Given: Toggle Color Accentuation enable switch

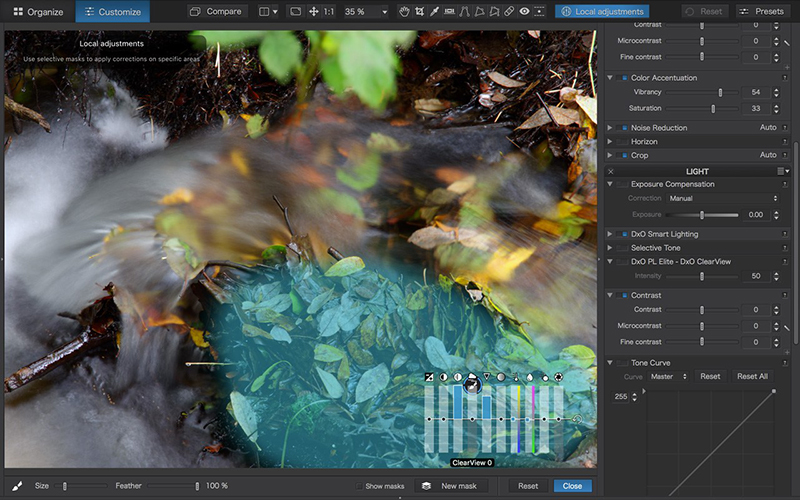Looking at the screenshot, I should click(621, 78).
